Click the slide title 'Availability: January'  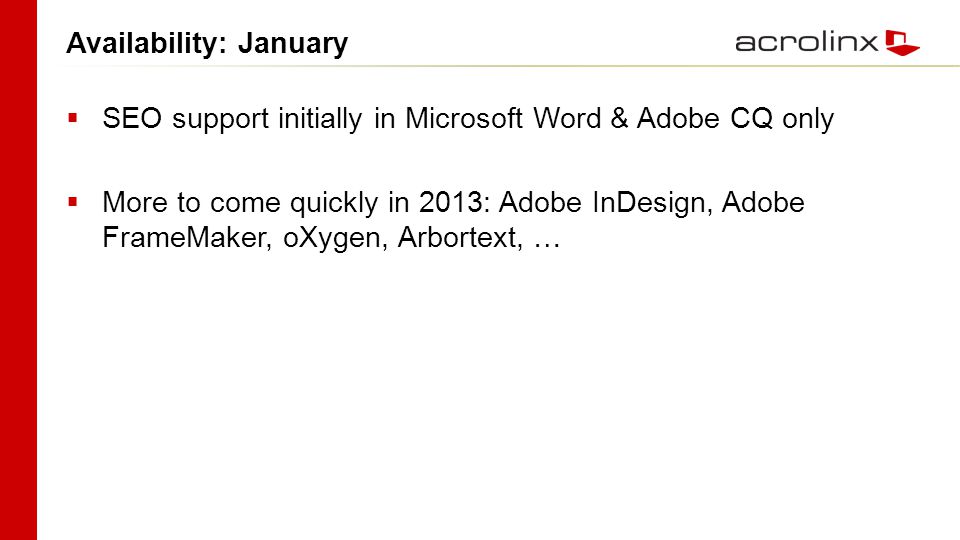[x=207, y=43]
